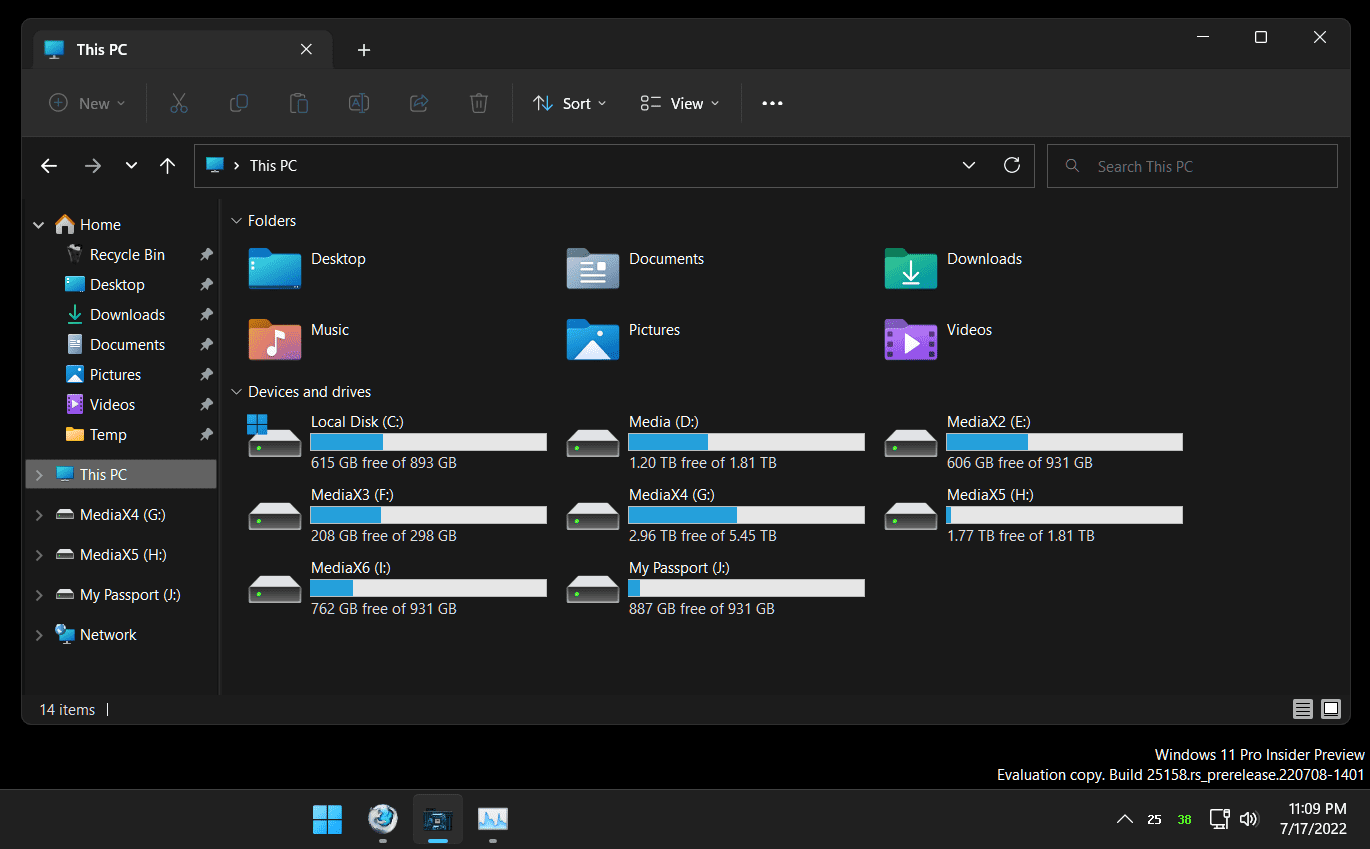
Task: Select the MediaX3 (F:) drive icon
Action: 275,516
